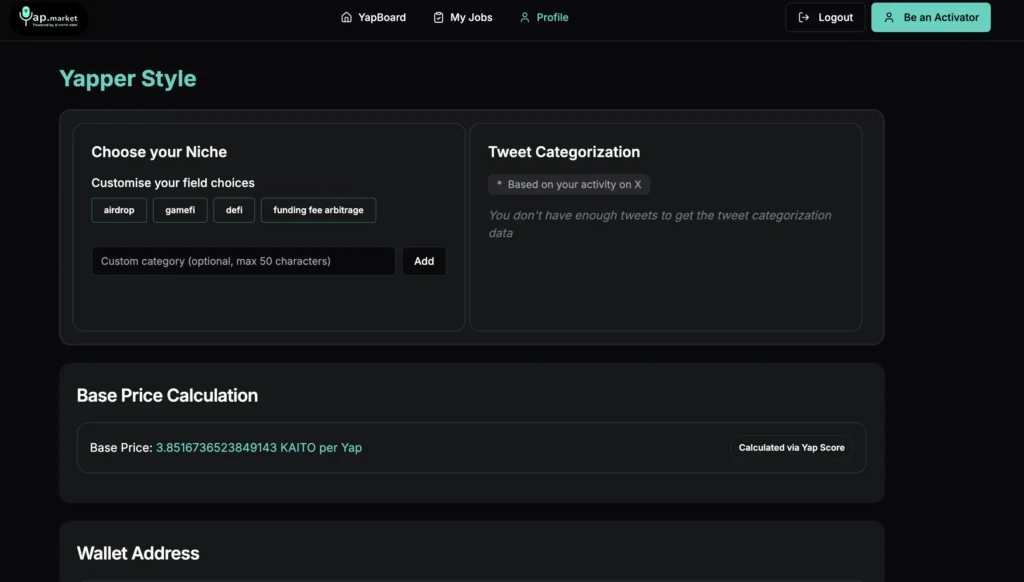Toggle the gamefi niche chip
1024x582 pixels.
pyautogui.click(x=180, y=210)
